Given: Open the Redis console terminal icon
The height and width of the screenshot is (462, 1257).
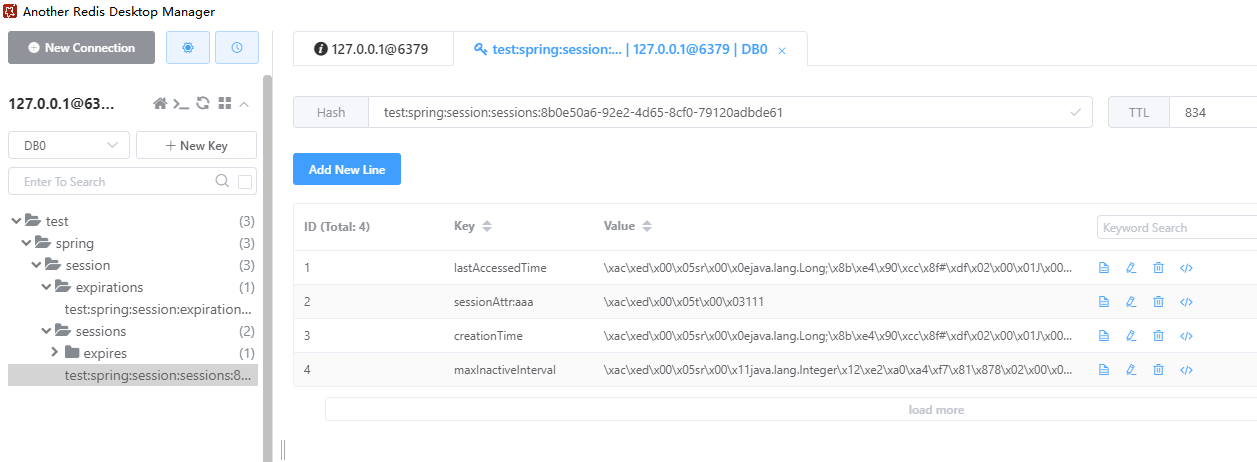Looking at the screenshot, I should pyautogui.click(x=181, y=103).
